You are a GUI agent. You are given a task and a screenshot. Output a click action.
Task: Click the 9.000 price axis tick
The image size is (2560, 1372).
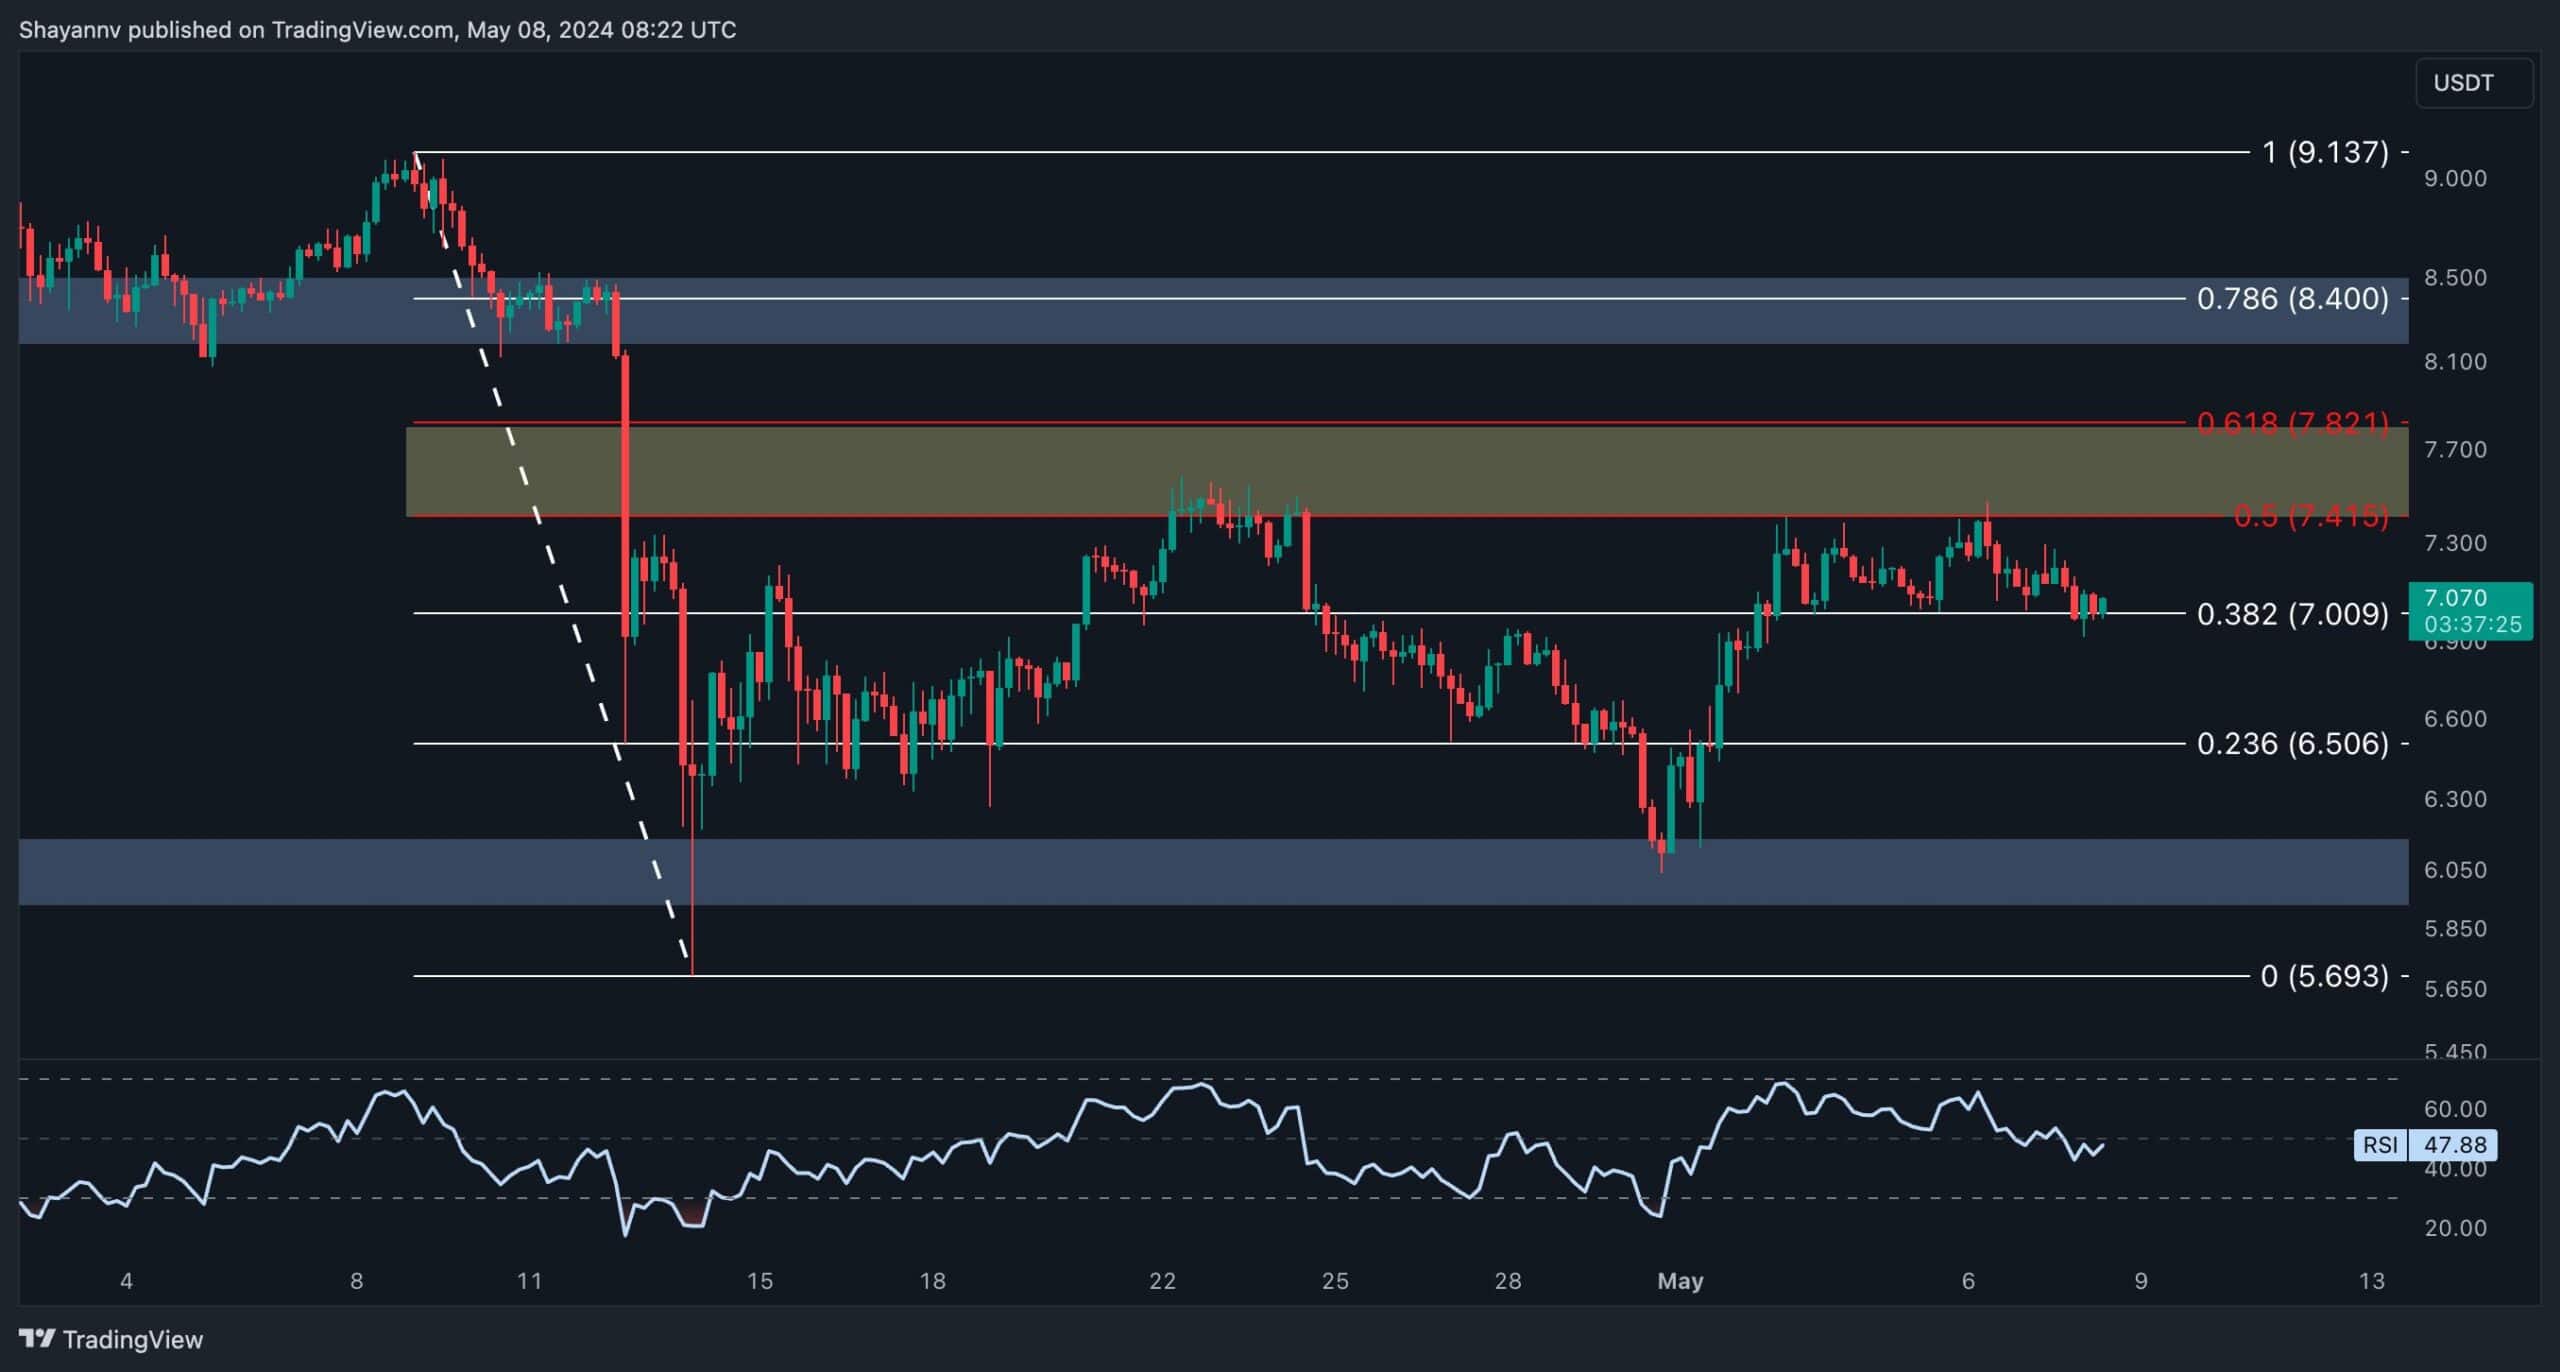tap(2455, 178)
